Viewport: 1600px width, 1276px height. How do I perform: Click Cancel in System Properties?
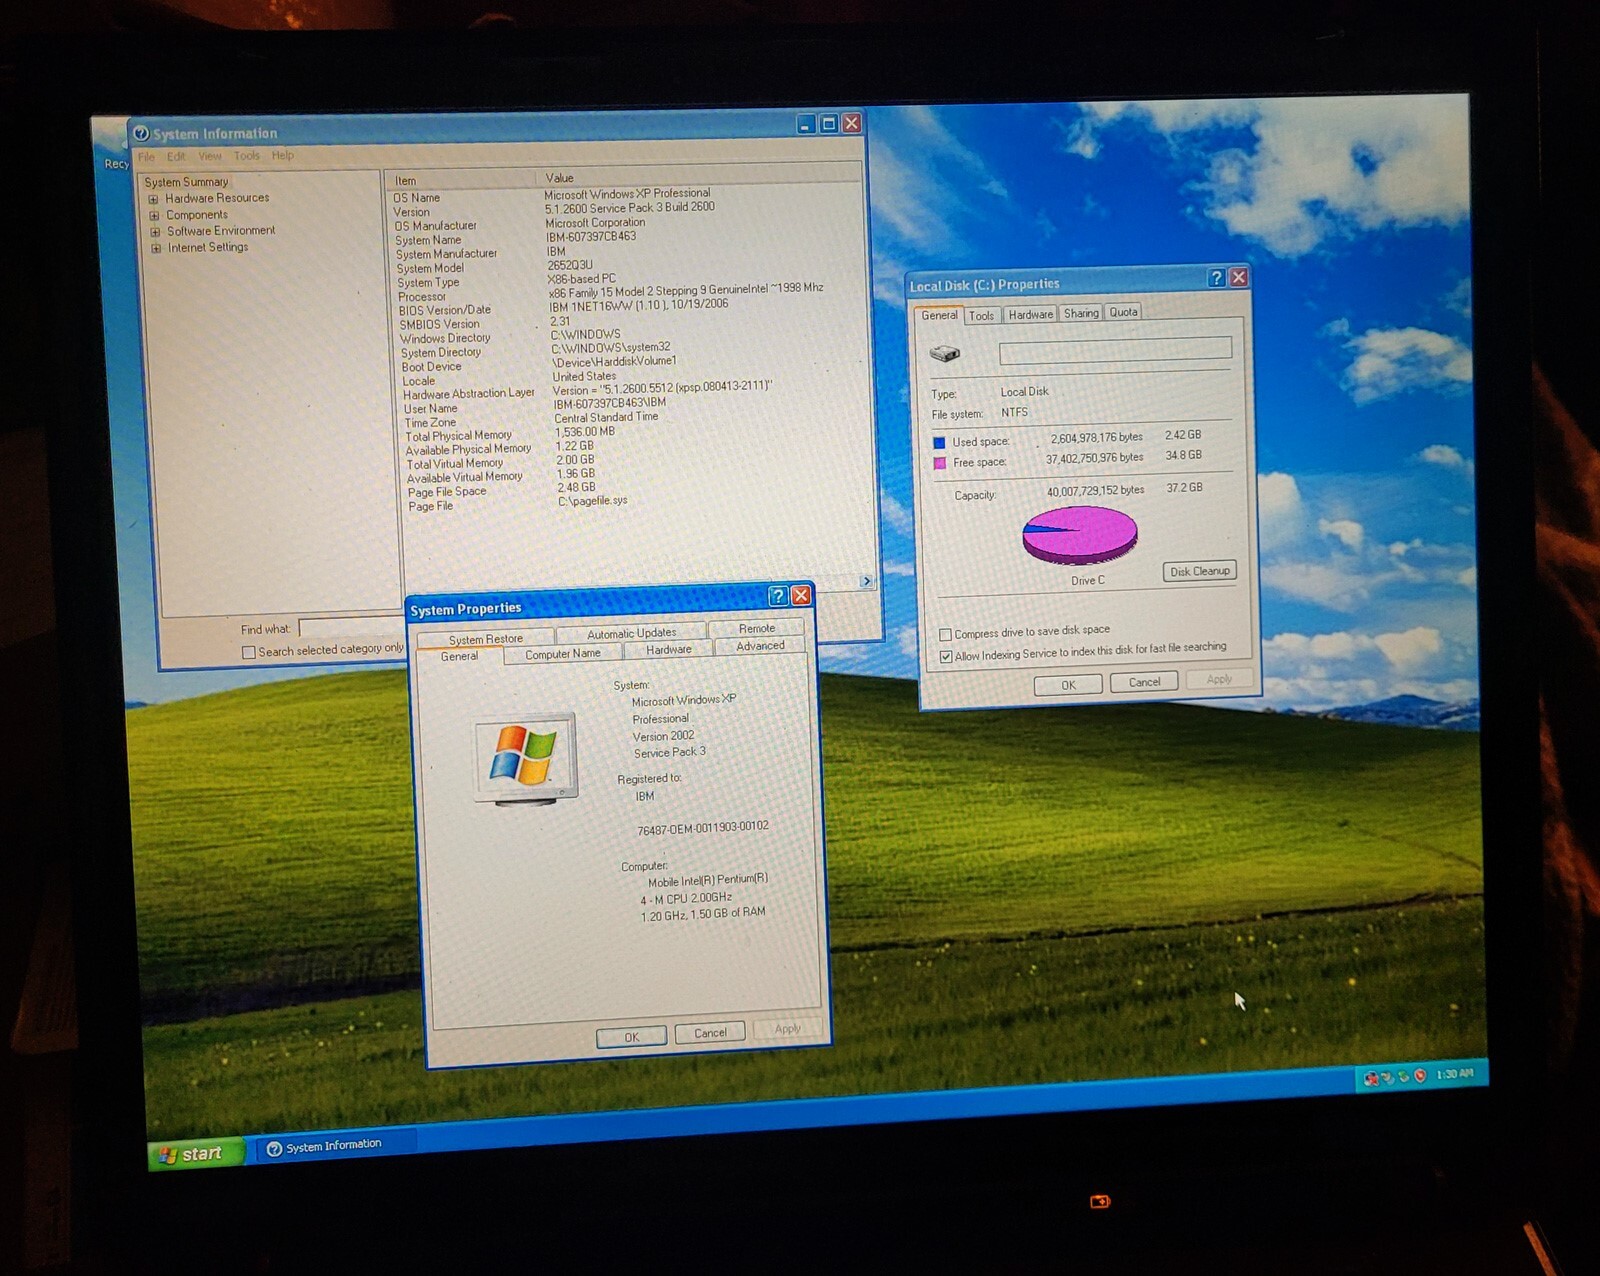click(x=710, y=1033)
